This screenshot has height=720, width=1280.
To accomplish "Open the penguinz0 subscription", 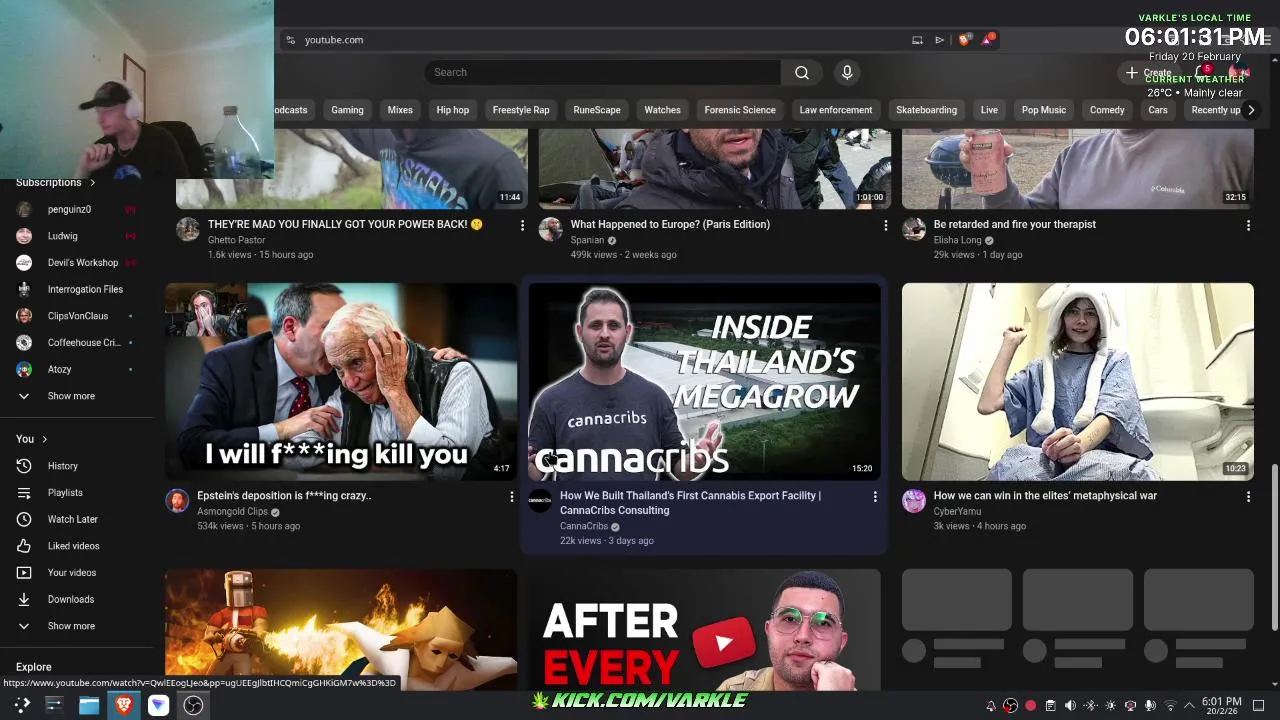I will tap(75, 209).
